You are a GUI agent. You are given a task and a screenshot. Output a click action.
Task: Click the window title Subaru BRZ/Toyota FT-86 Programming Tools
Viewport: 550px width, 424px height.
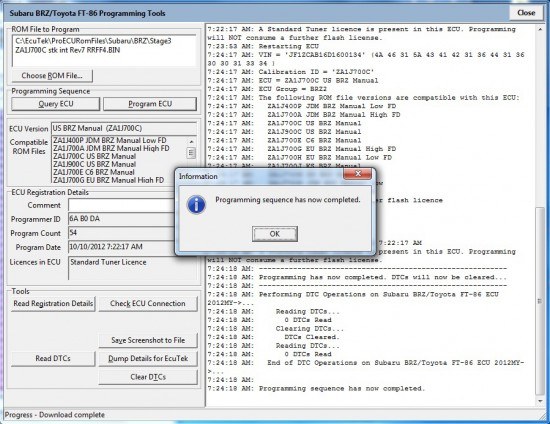tap(87, 13)
